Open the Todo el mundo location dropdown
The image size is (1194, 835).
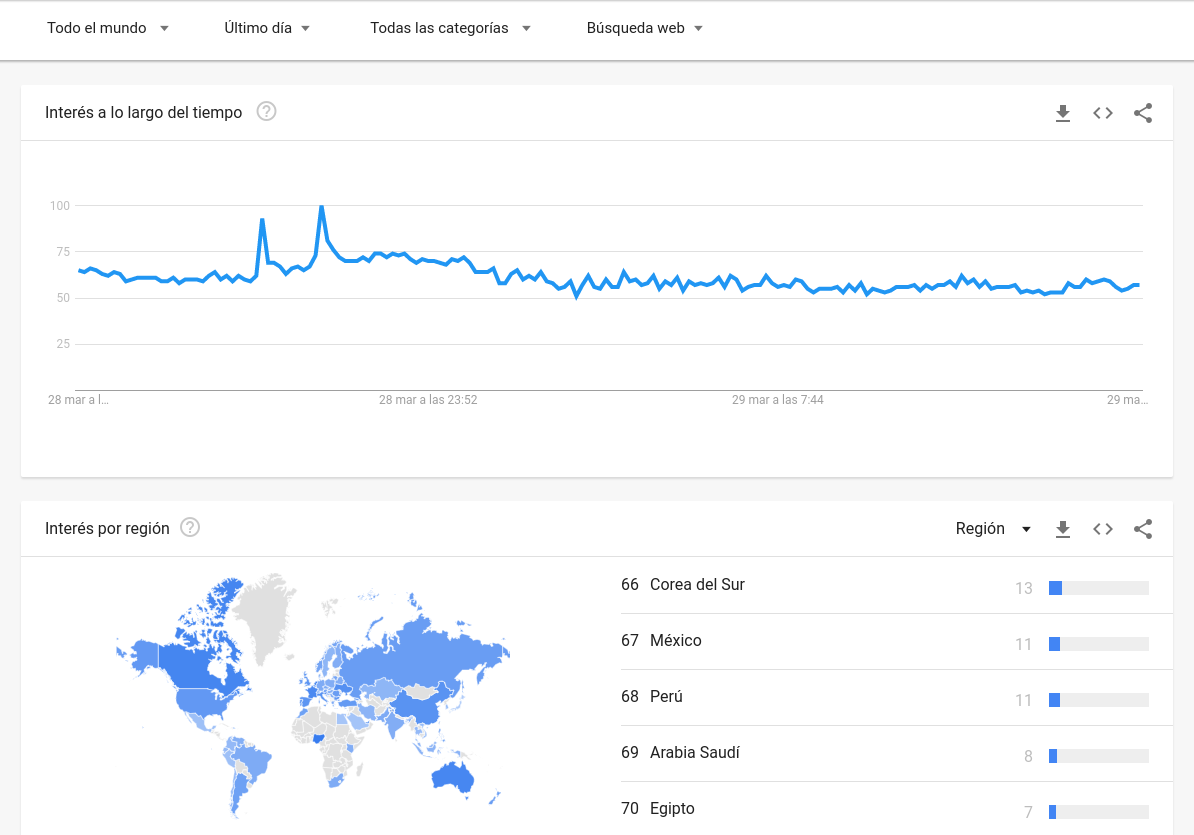tap(108, 28)
